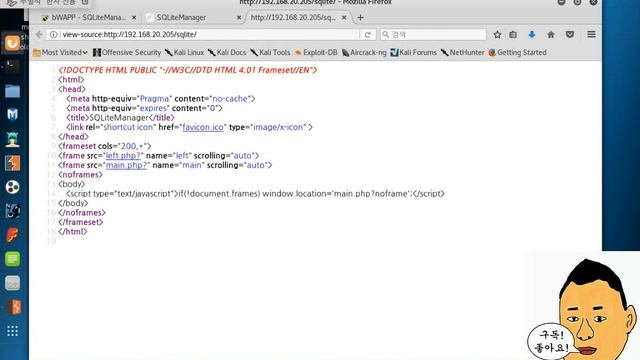This screenshot has height=360, width=640.
Task: Open the Exploit-DB bookmark
Action: [x=316, y=53]
